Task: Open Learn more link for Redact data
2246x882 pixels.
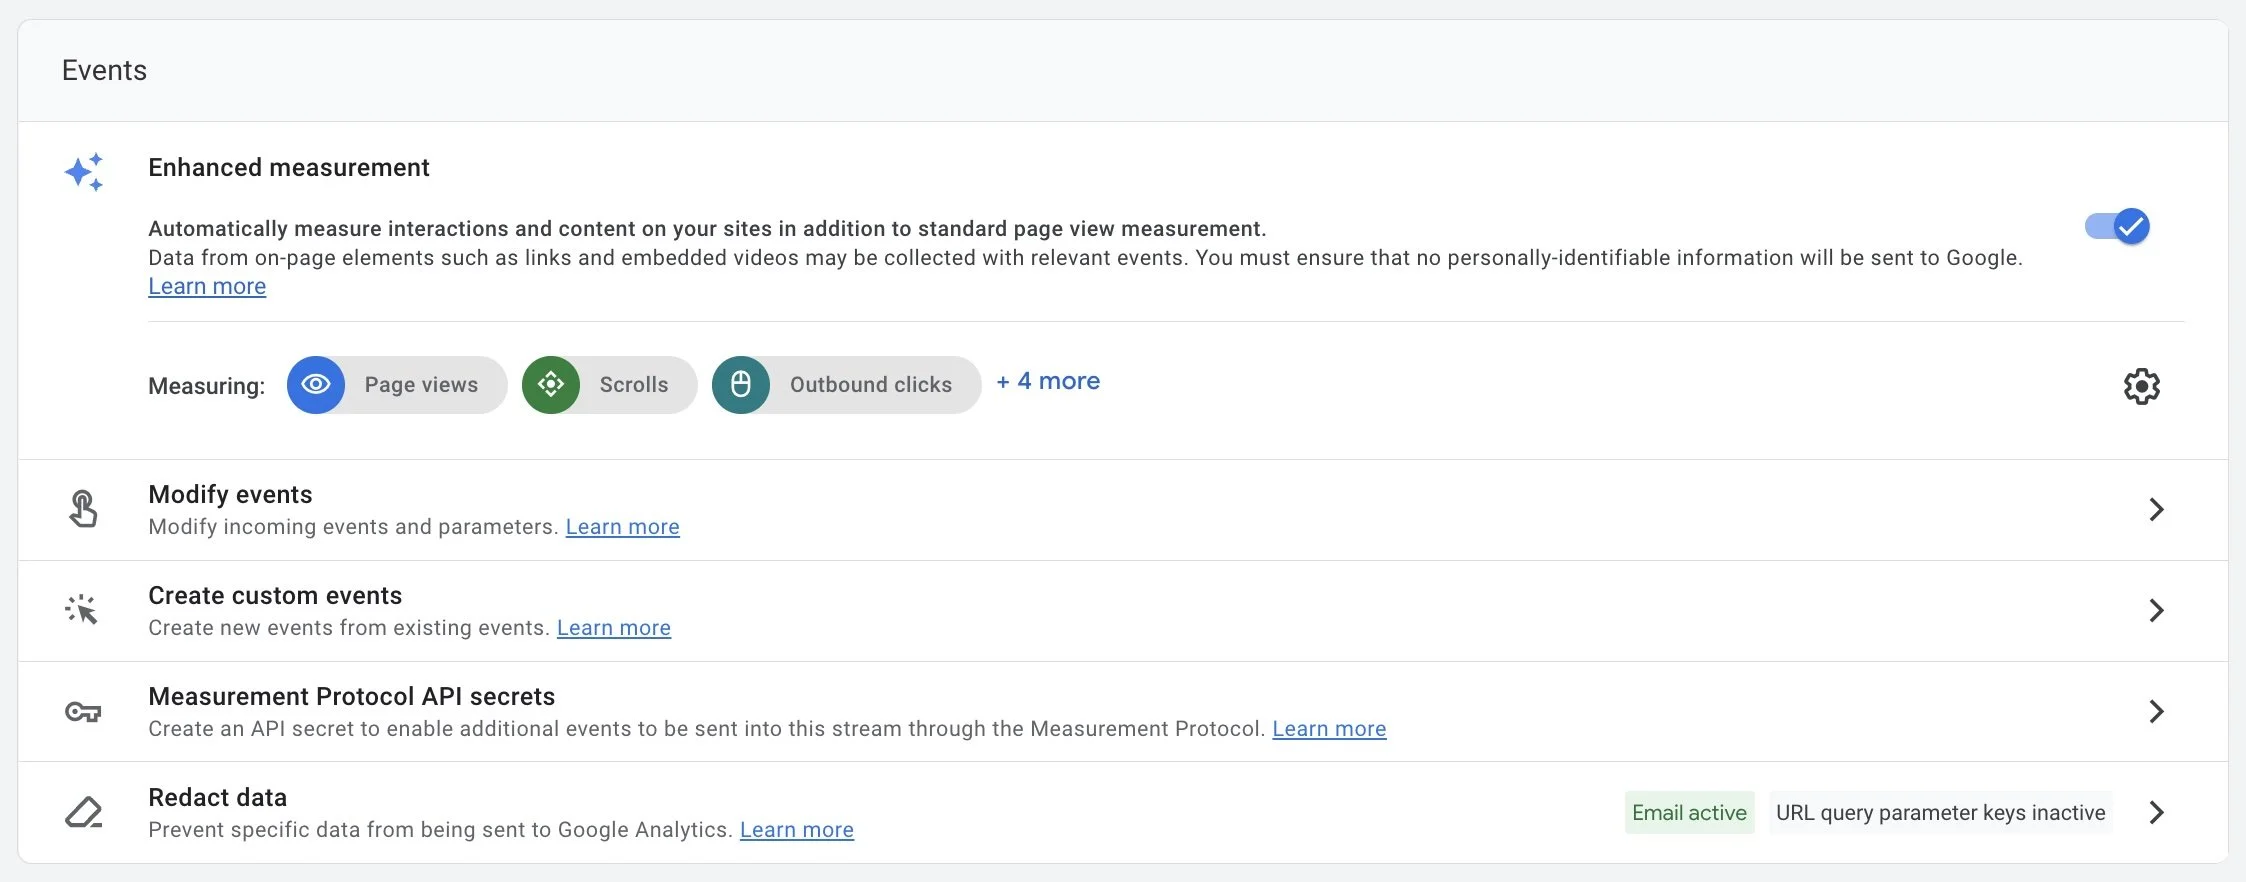Action: coord(796,830)
